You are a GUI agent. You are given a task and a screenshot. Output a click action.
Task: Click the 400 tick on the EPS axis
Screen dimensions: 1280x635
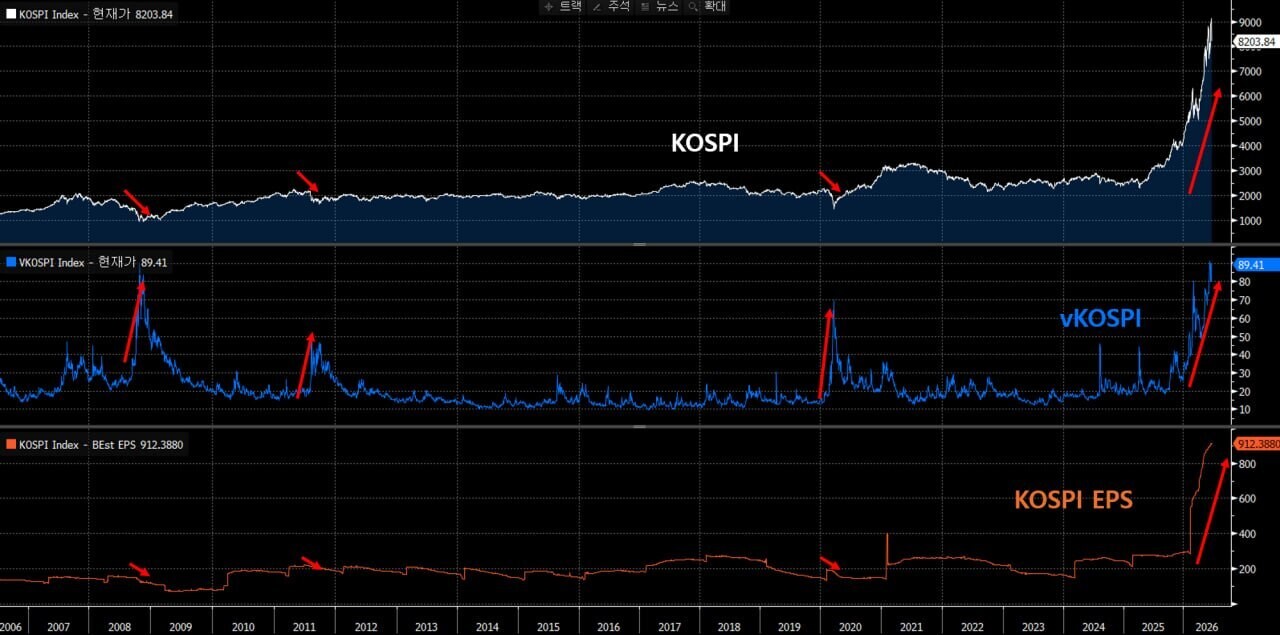[x=1247, y=533]
